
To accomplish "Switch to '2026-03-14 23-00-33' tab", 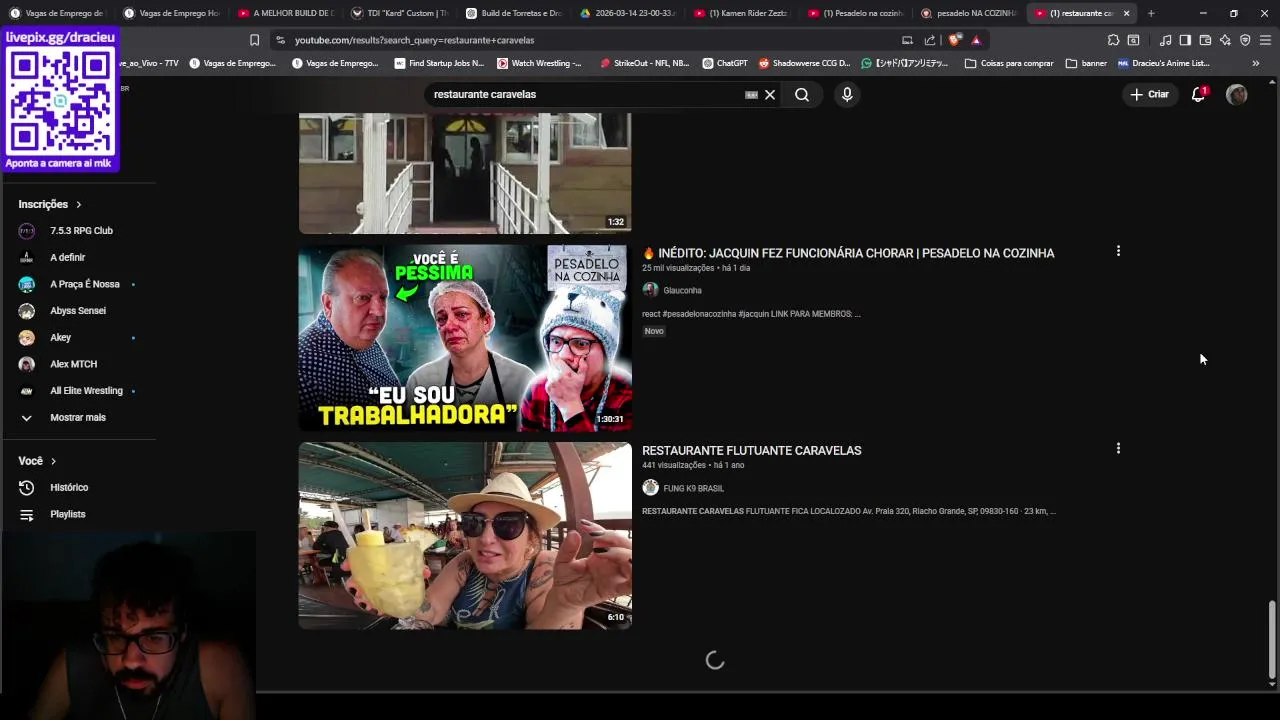I will (627, 13).
